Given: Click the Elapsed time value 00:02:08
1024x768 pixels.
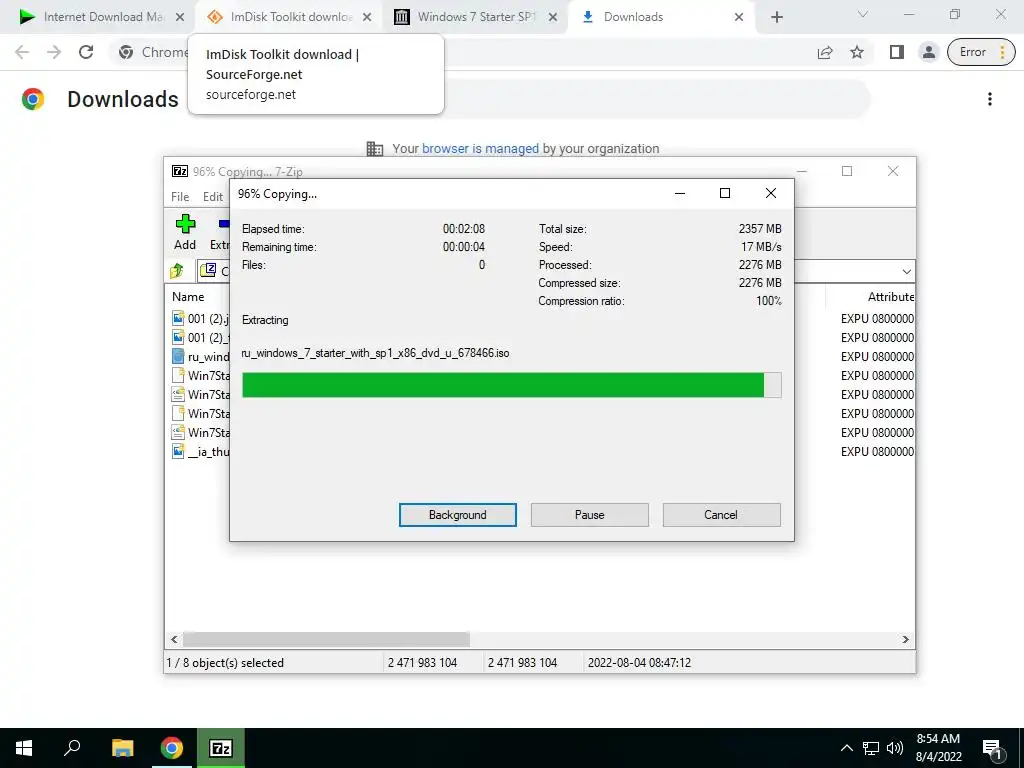Looking at the screenshot, I should [464, 229].
